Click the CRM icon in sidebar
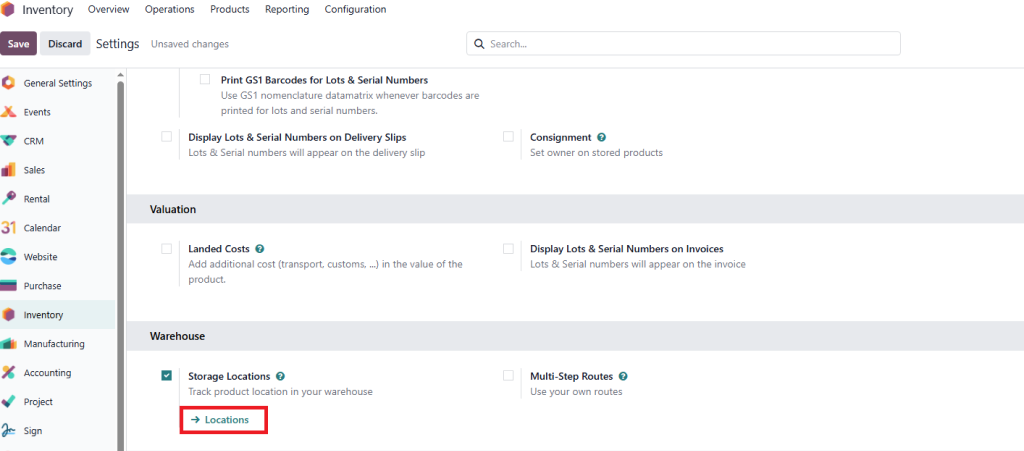The height and width of the screenshot is (451, 1024). [x=9, y=141]
